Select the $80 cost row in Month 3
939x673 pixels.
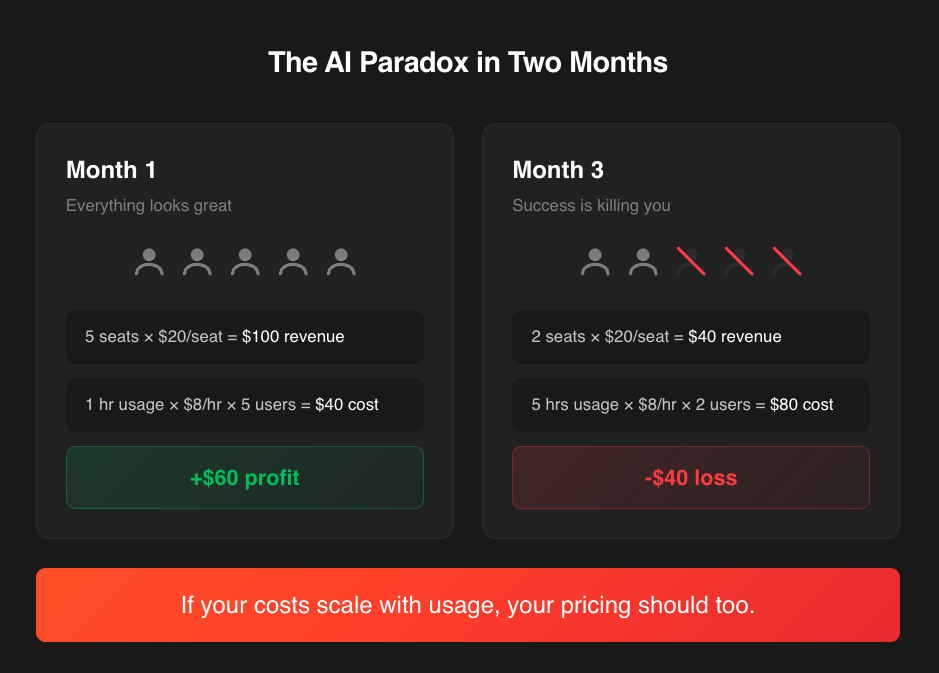[691, 405]
